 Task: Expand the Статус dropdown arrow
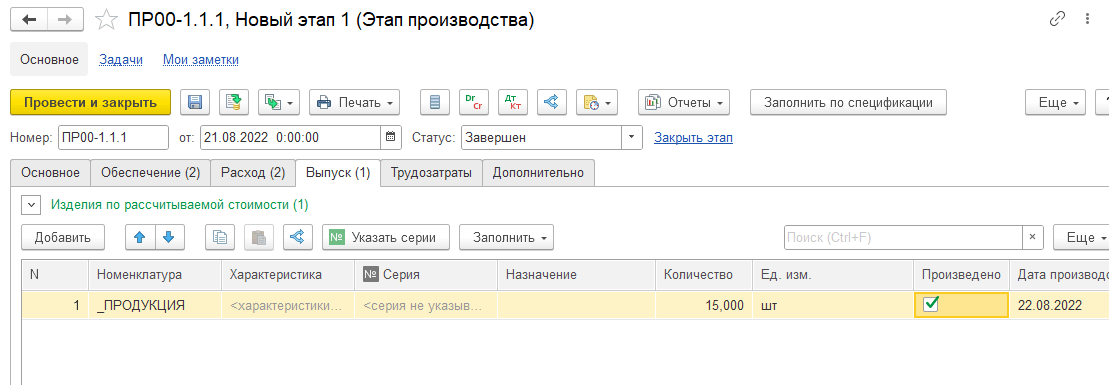pyautogui.click(x=632, y=137)
